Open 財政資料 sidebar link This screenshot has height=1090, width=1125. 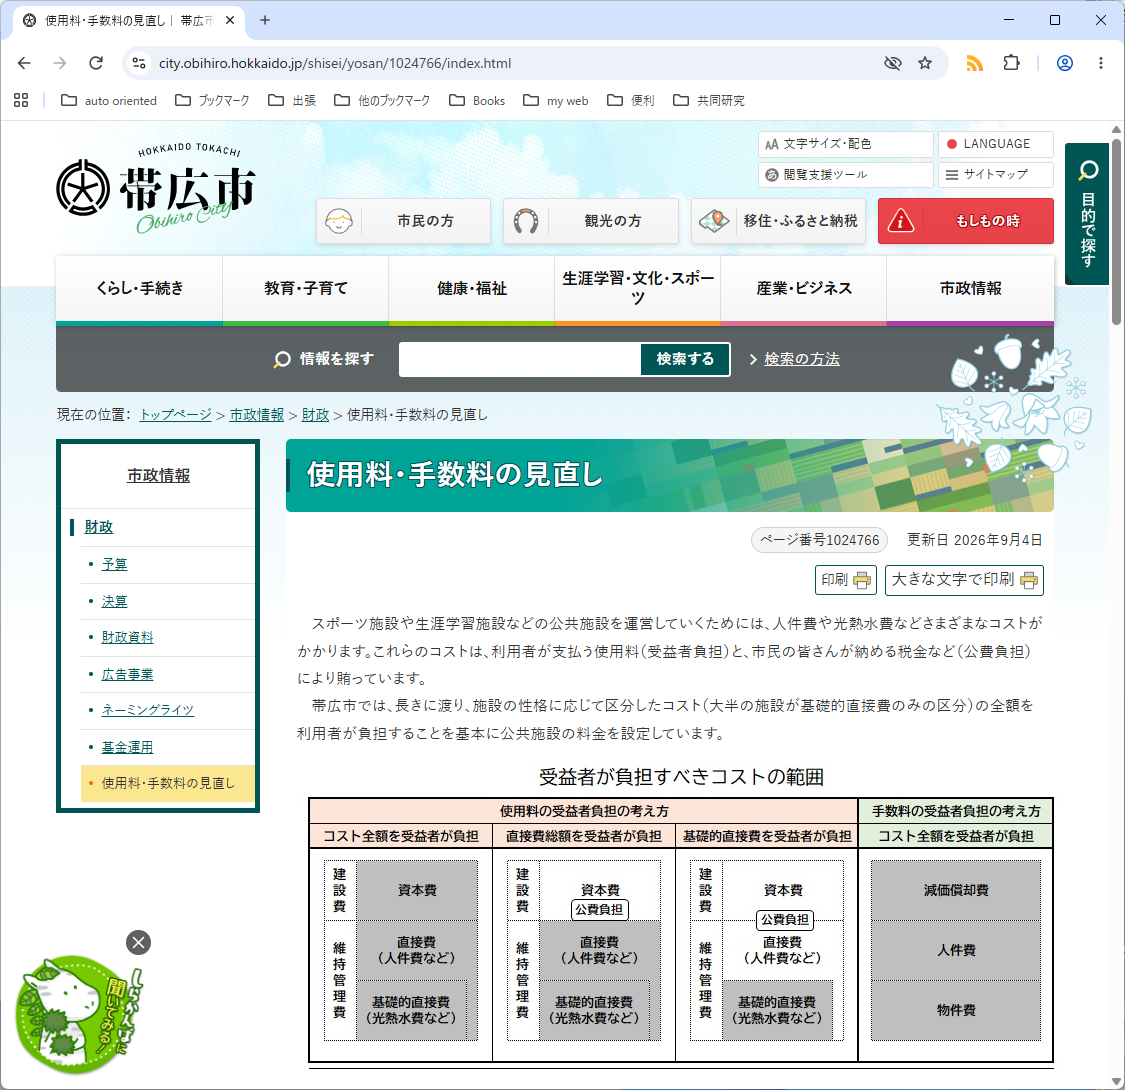127,637
